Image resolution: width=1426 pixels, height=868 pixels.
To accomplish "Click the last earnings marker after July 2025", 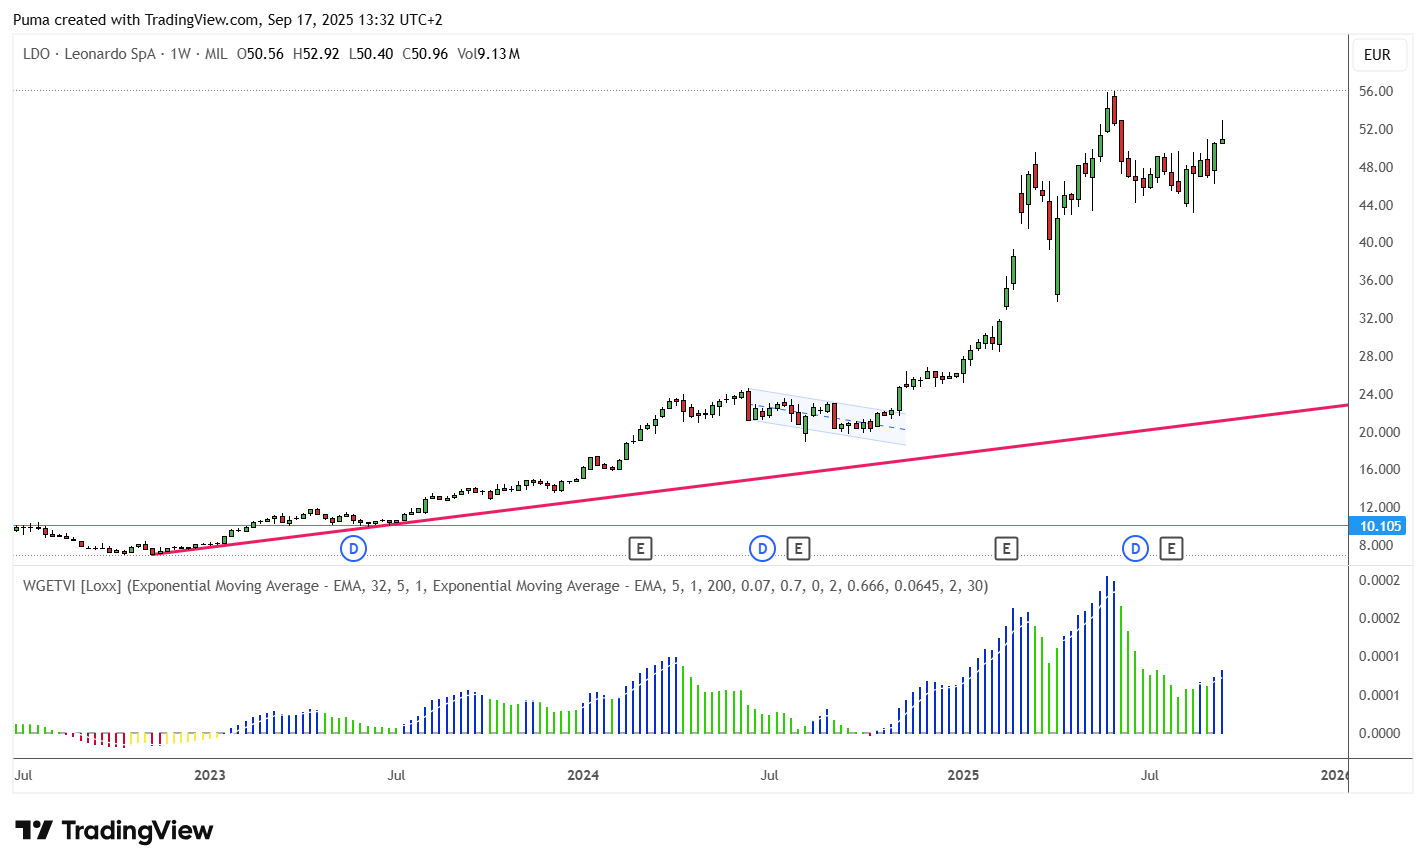I will point(1171,548).
